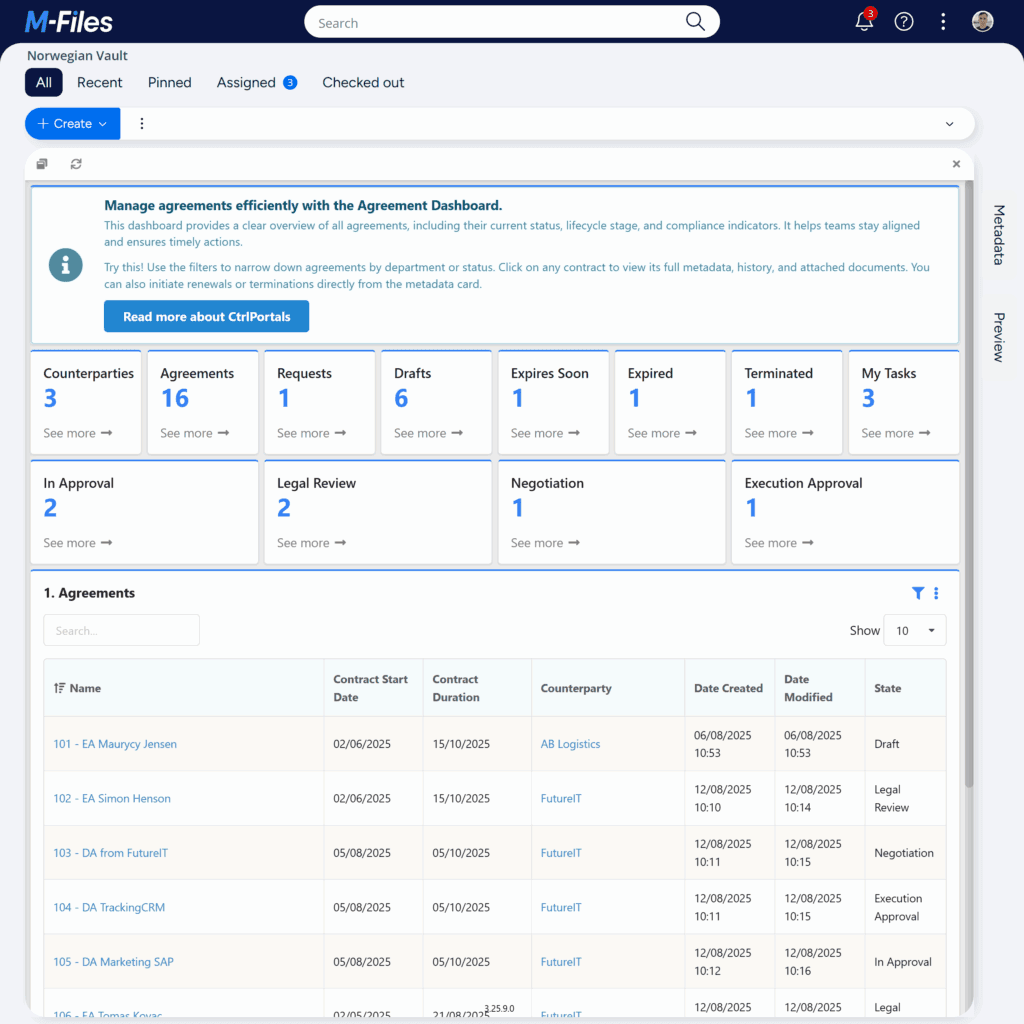
Task: Click the search magnifier icon
Action: 695,22
